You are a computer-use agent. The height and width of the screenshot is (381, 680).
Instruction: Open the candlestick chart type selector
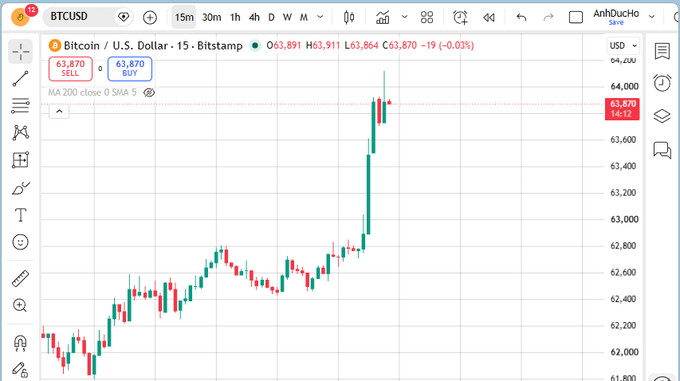pyautogui.click(x=349, y=17)
